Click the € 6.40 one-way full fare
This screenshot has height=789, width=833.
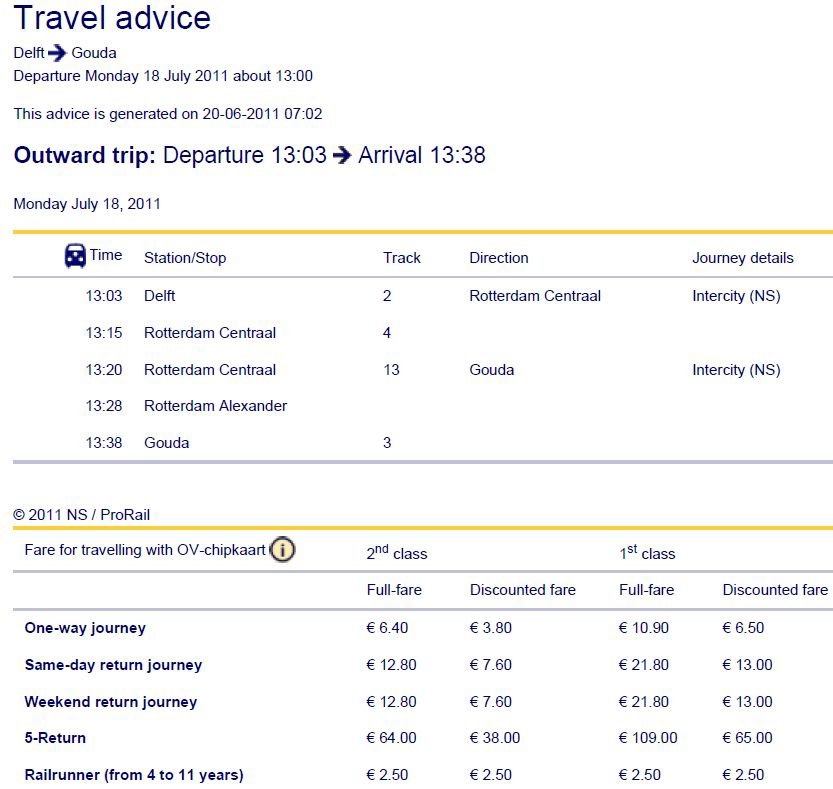387,628
